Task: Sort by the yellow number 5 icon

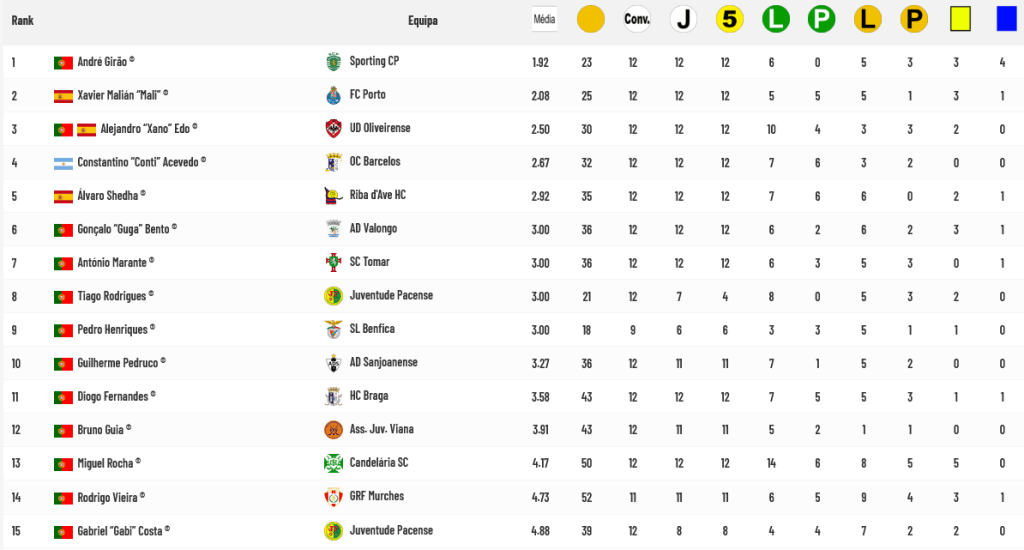Action: coord(729,19)
